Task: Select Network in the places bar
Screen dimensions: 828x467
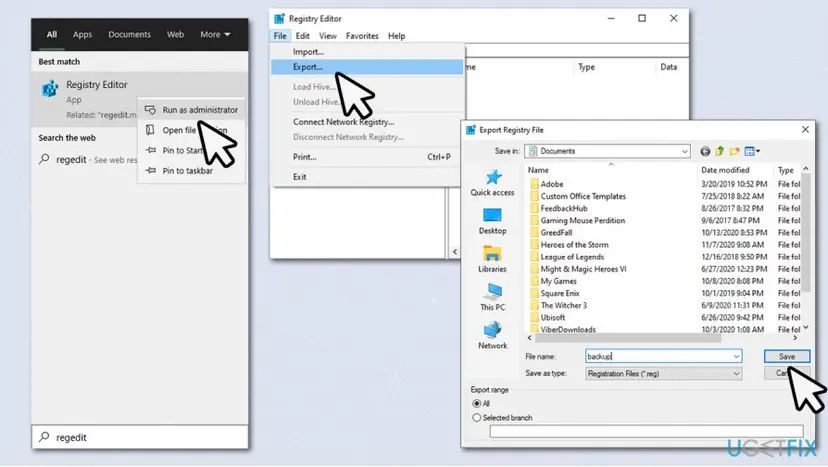Action: 492,335
